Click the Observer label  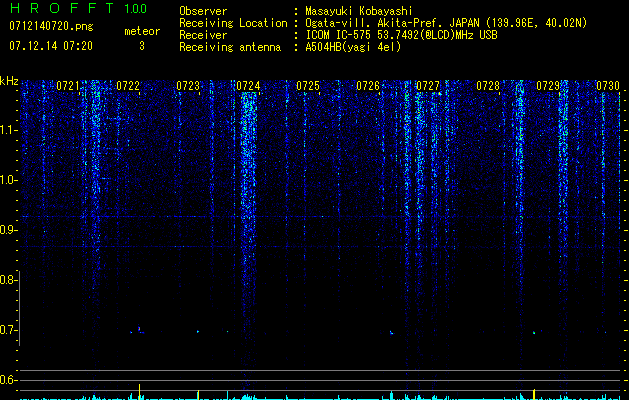pyautogui.click(x=203, y=11)
